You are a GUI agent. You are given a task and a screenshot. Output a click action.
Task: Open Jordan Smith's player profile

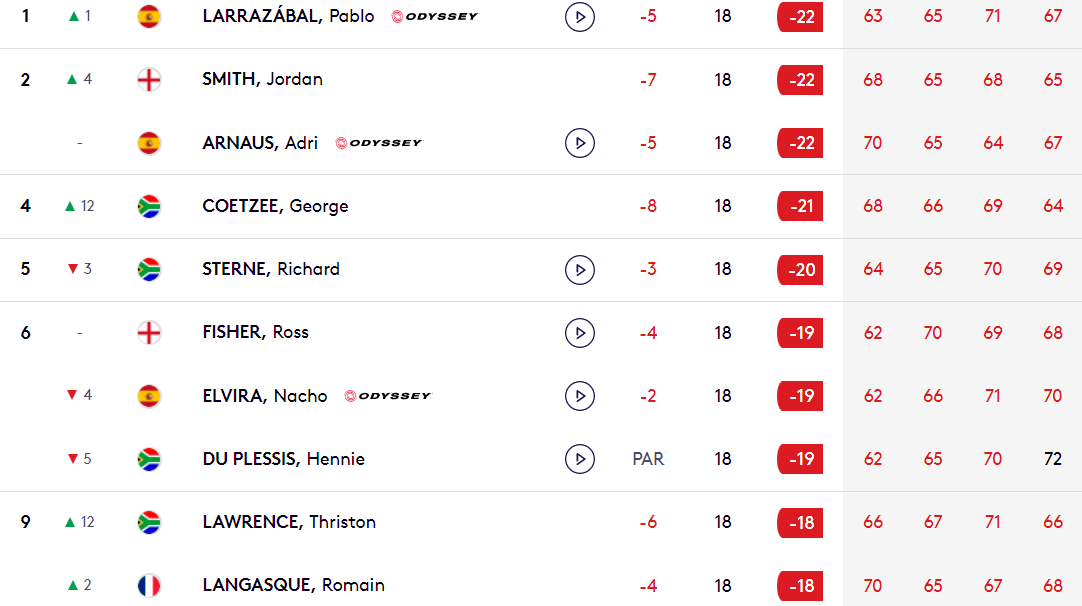pos(262,79)
